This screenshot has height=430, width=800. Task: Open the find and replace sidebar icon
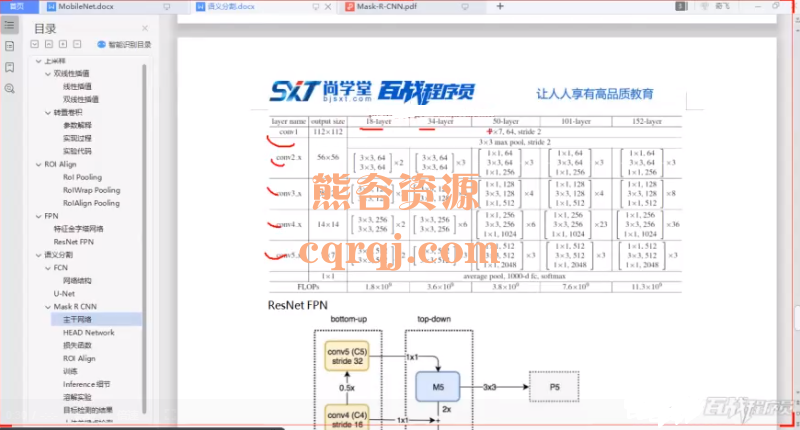pyautogui.click(x=9, y=89)
